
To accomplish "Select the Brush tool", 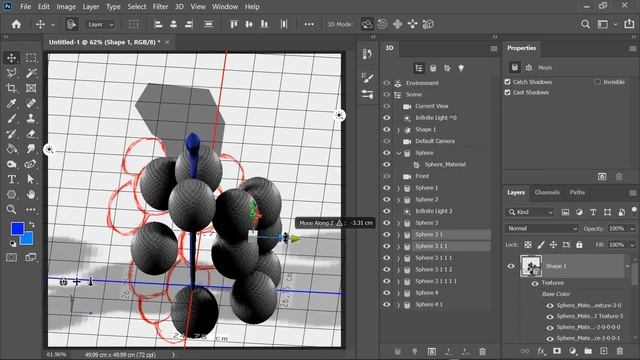I will pos(11,118).
